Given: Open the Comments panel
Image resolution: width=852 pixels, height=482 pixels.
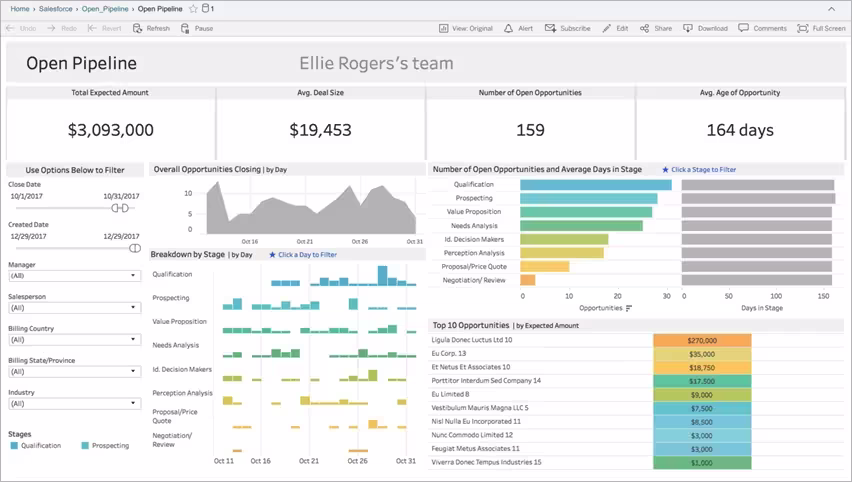Looking at the screenshot, I should 744,29.
